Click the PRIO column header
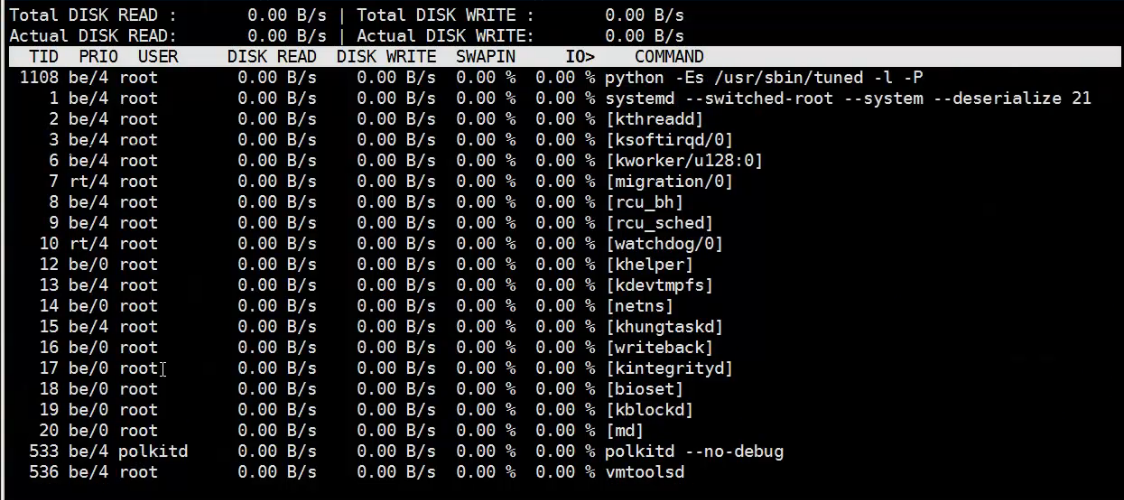This screenshot has height=500, width=1124. [98, 57]
